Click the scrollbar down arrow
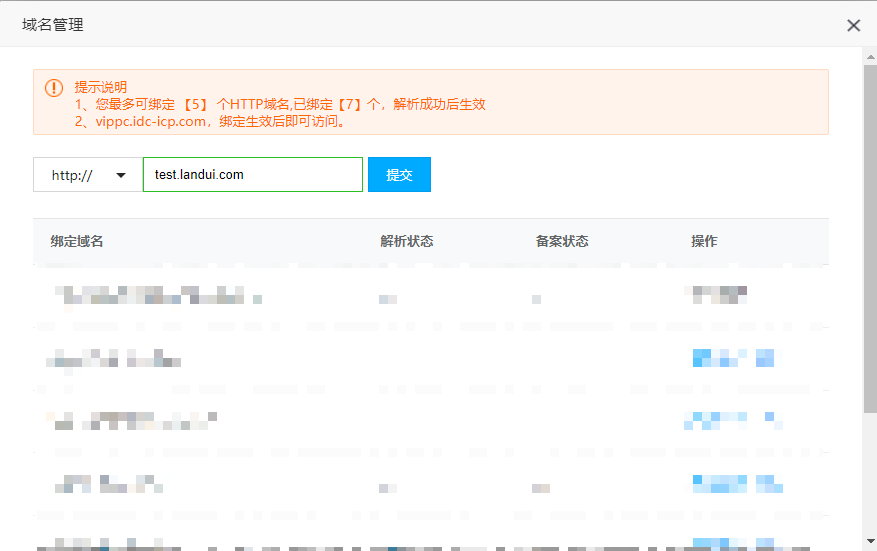 [x=869, y=541]
